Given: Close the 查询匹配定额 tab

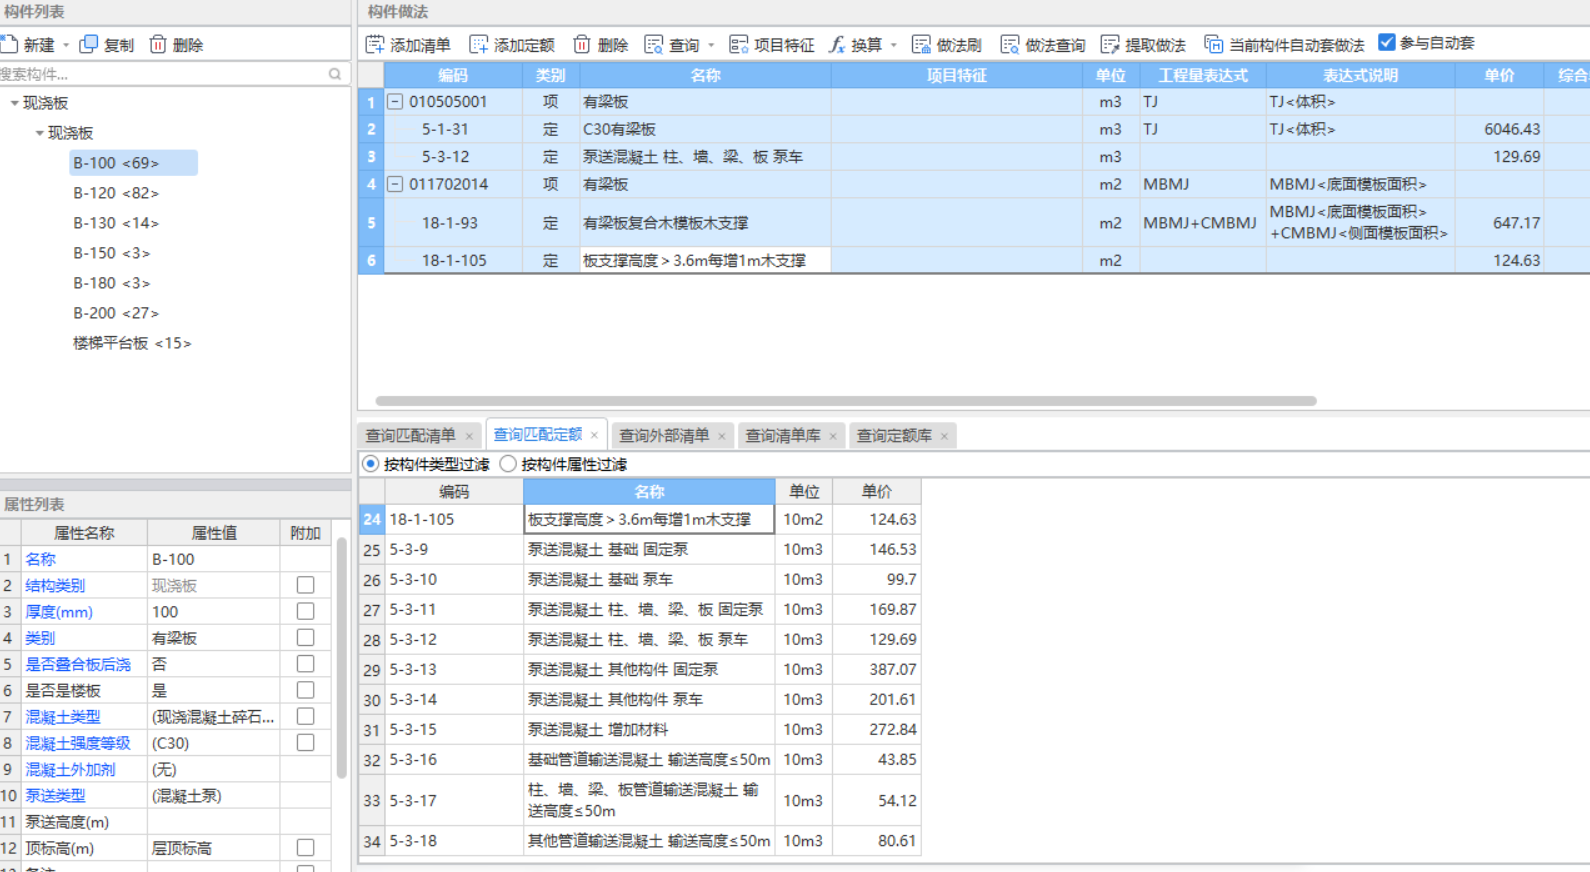Looking at the screenshot, I should click(594, 435).
